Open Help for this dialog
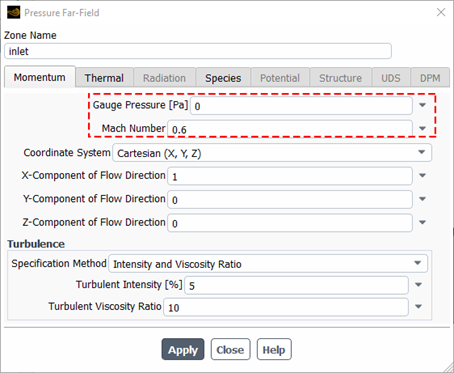Screen dimensions: 454x373 [274, 349]
